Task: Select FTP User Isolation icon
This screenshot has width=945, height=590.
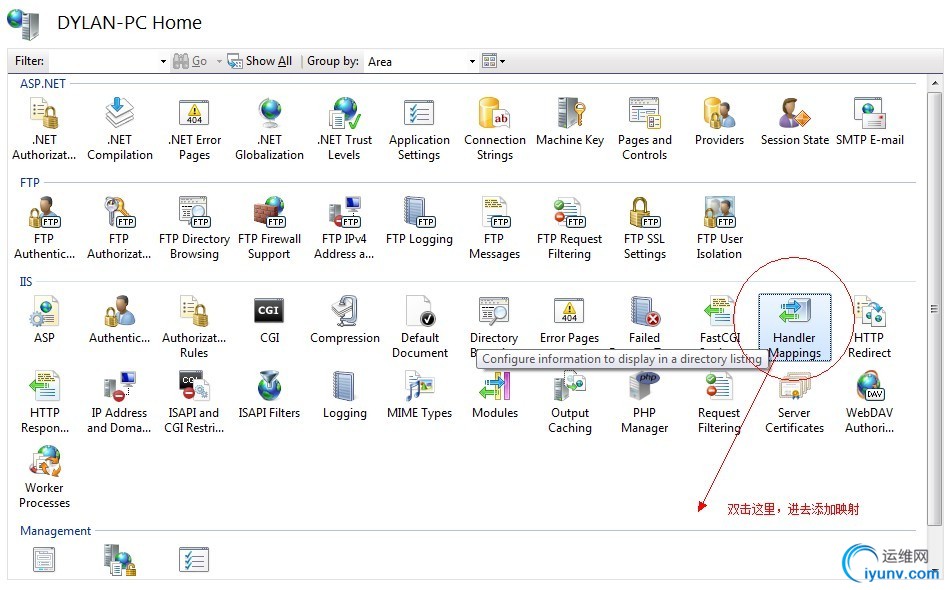Action: tap(719, 228)
